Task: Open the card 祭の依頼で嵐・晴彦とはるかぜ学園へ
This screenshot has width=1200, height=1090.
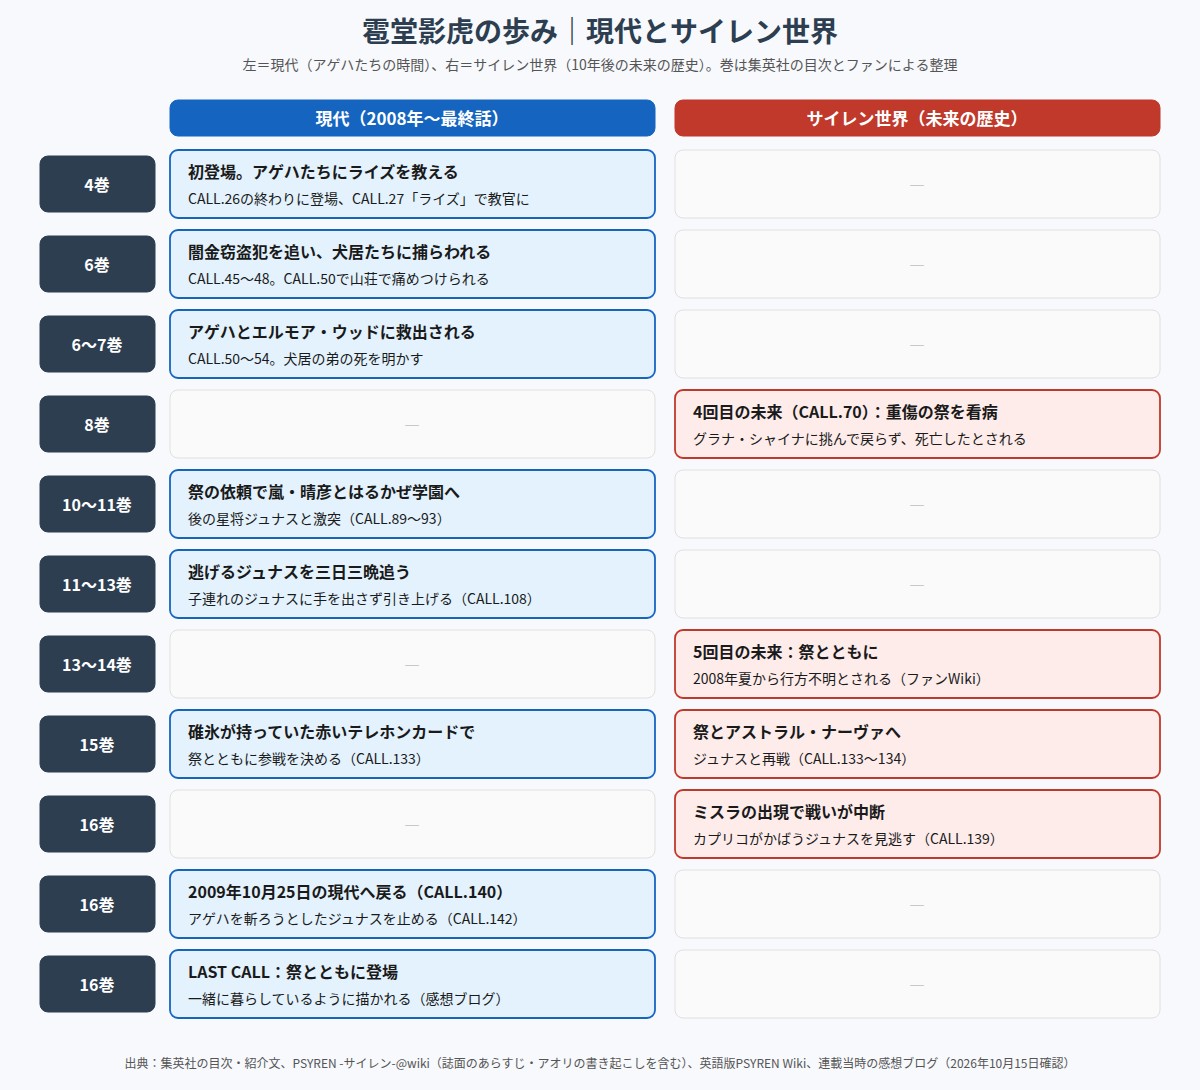Action: tap(412, 504)
